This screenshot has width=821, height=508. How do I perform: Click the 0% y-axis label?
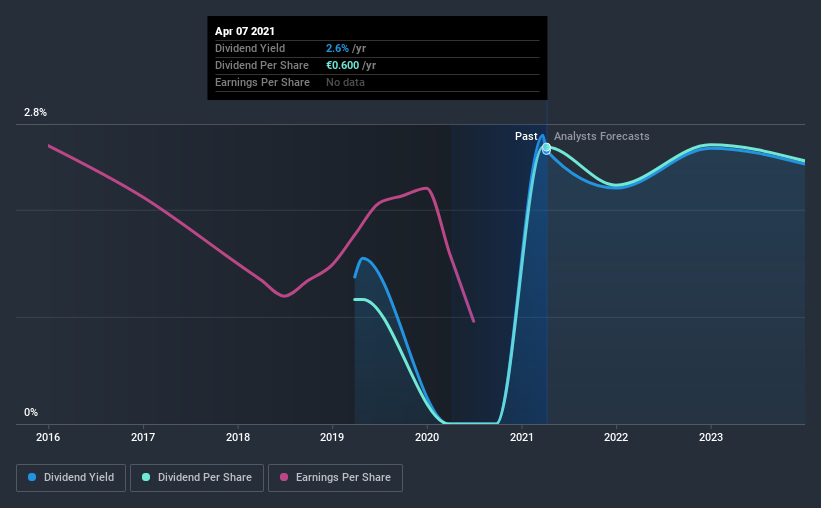click(31, 412)
